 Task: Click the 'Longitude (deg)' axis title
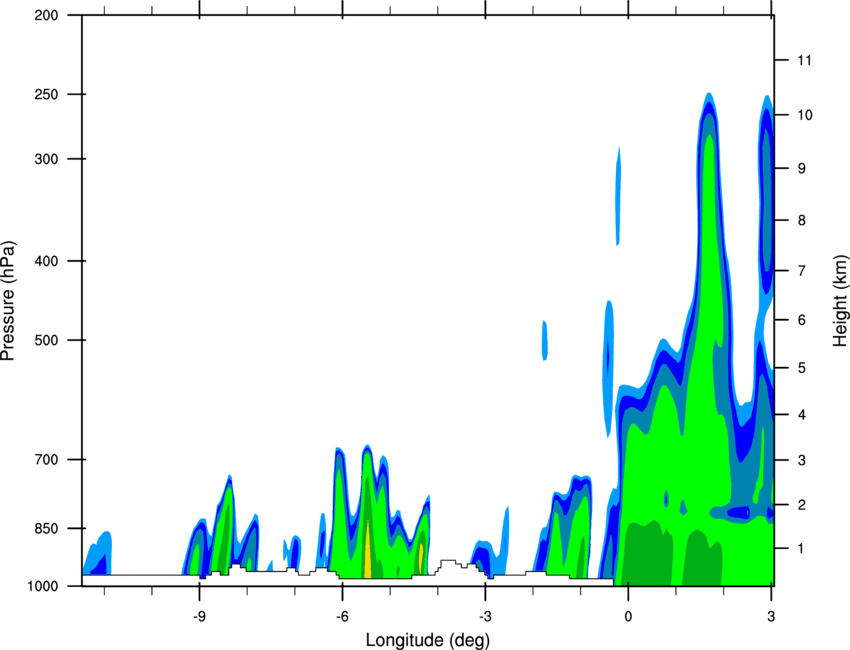[428, 640]
